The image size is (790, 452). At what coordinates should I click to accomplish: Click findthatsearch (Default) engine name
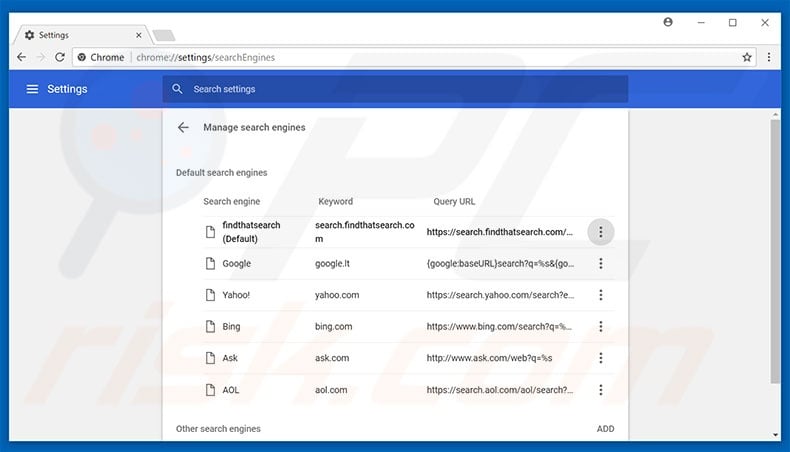pyautogui.click(x=251, y=232)
